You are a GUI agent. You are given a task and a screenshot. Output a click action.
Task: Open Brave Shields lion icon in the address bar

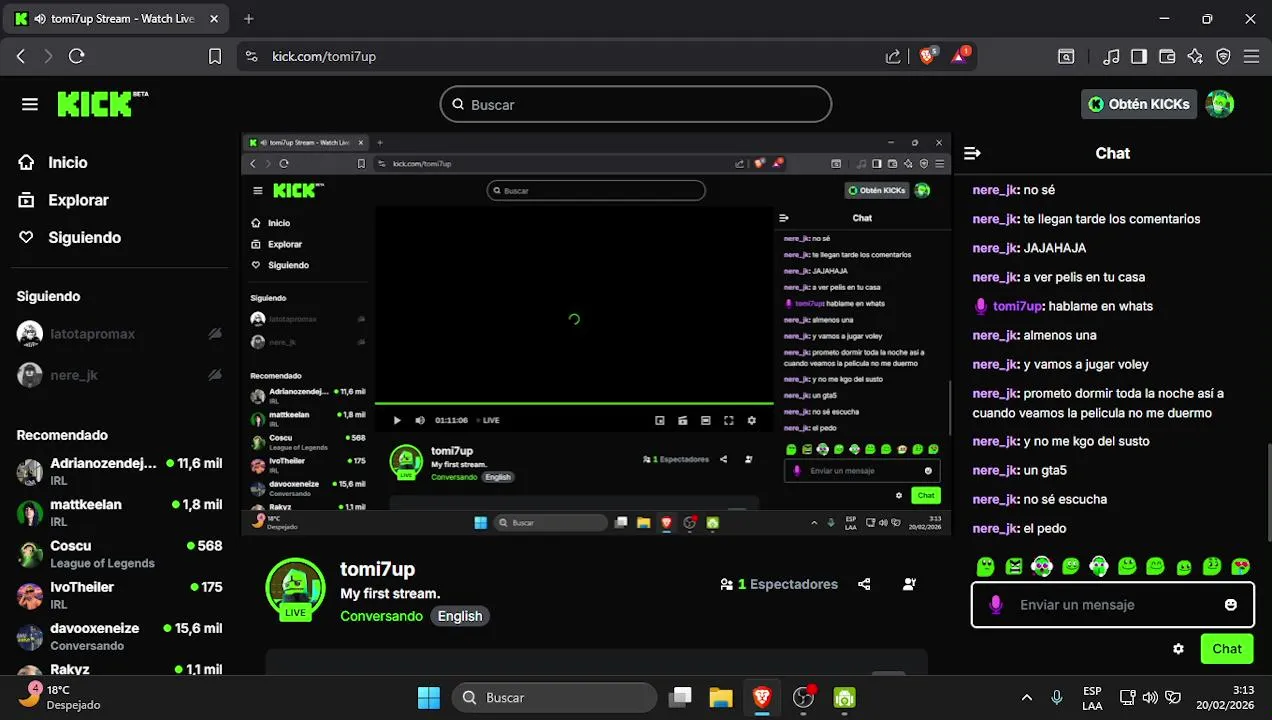coord(927,56)
